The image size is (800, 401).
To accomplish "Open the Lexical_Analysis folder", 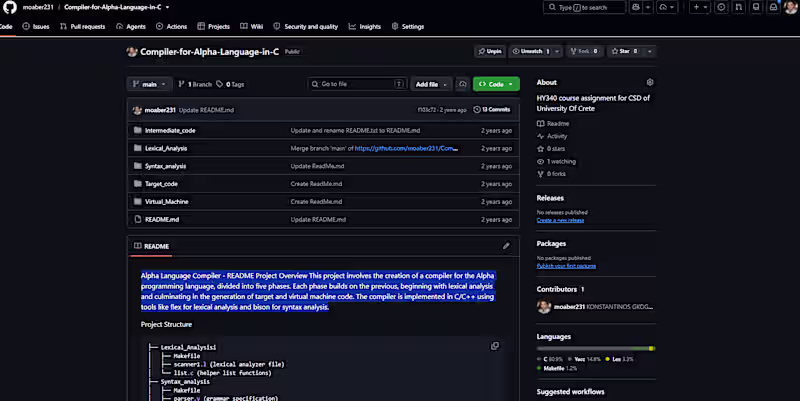I will [x=166, y=148].
